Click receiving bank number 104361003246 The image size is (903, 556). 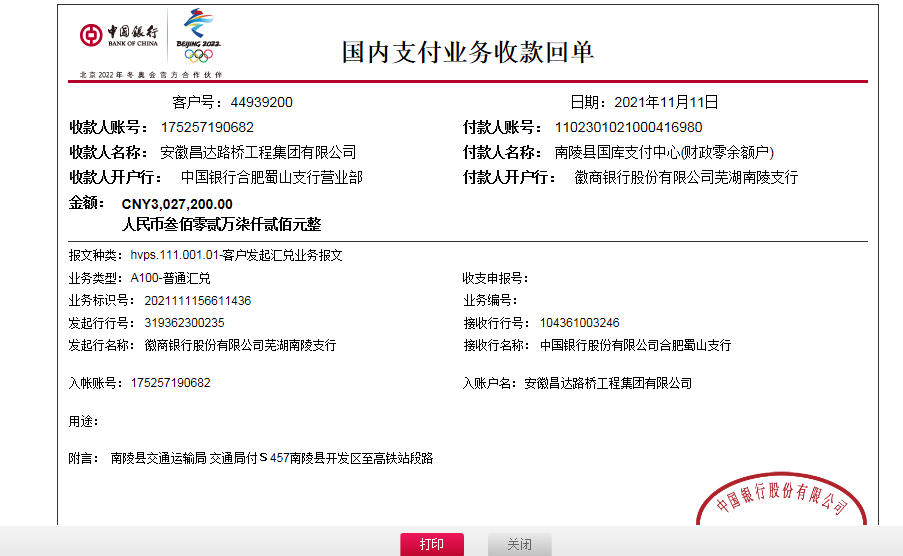coord(579,322)
